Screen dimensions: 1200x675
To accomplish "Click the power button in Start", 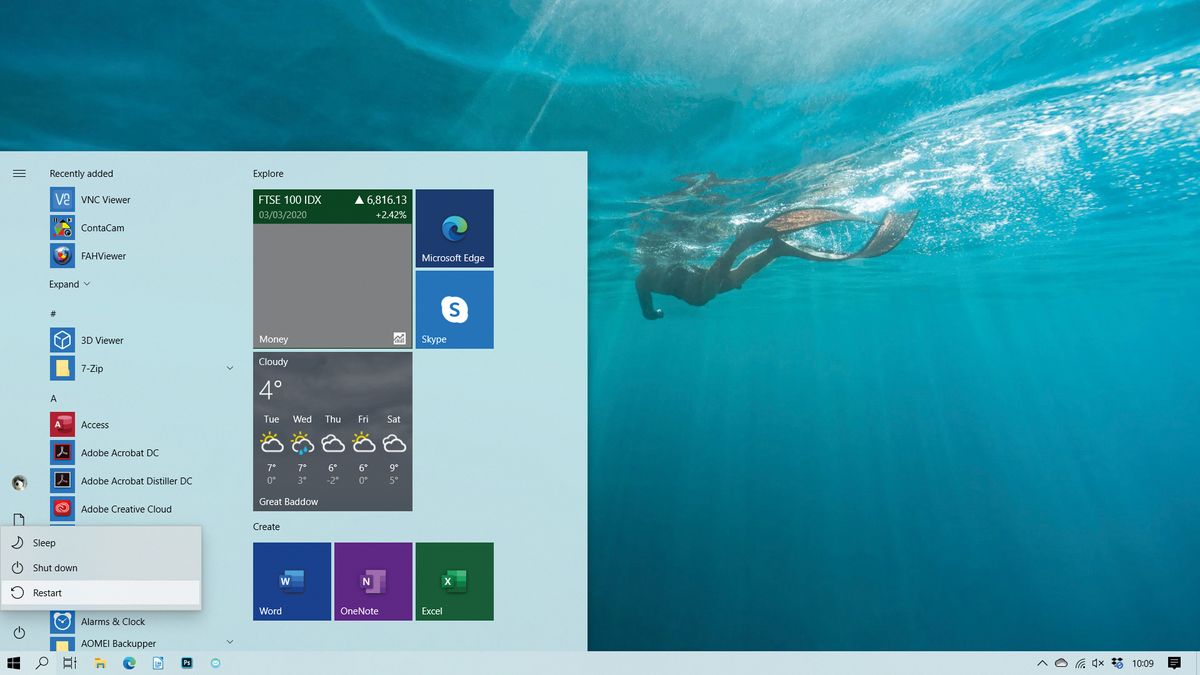I will click(x=19, y=633).
